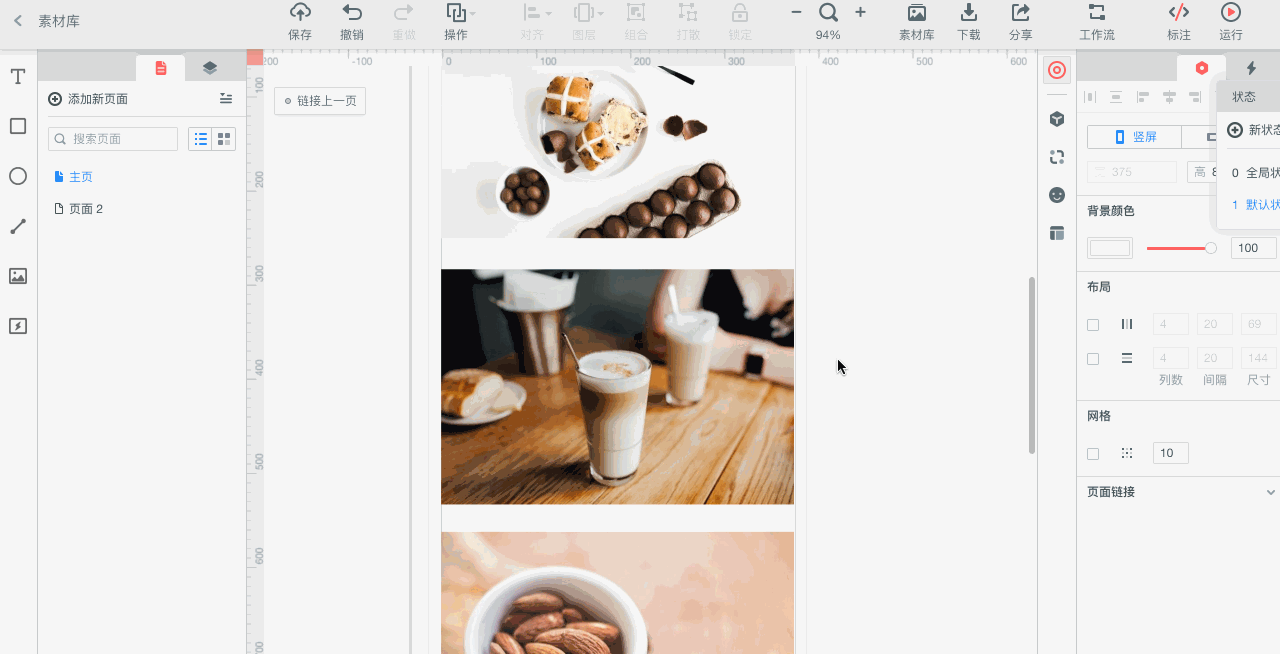Screen dimensions: 1280x654
Task: Click the back arrow beside 素材库
Action: pos(17,21)
